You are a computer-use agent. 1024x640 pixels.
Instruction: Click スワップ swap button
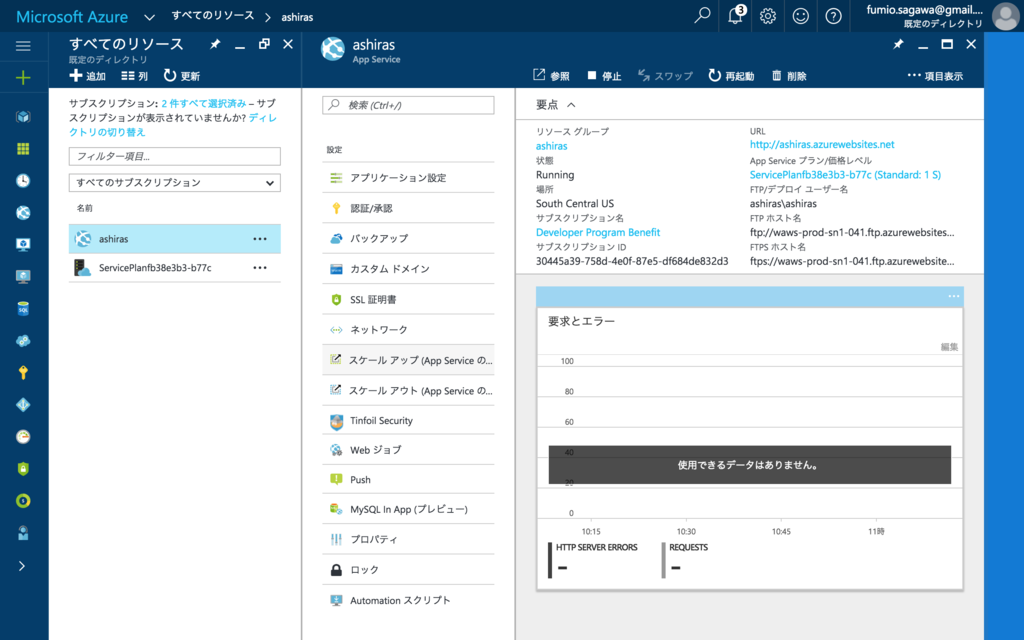pyautogui.click(x=665, y=76)
